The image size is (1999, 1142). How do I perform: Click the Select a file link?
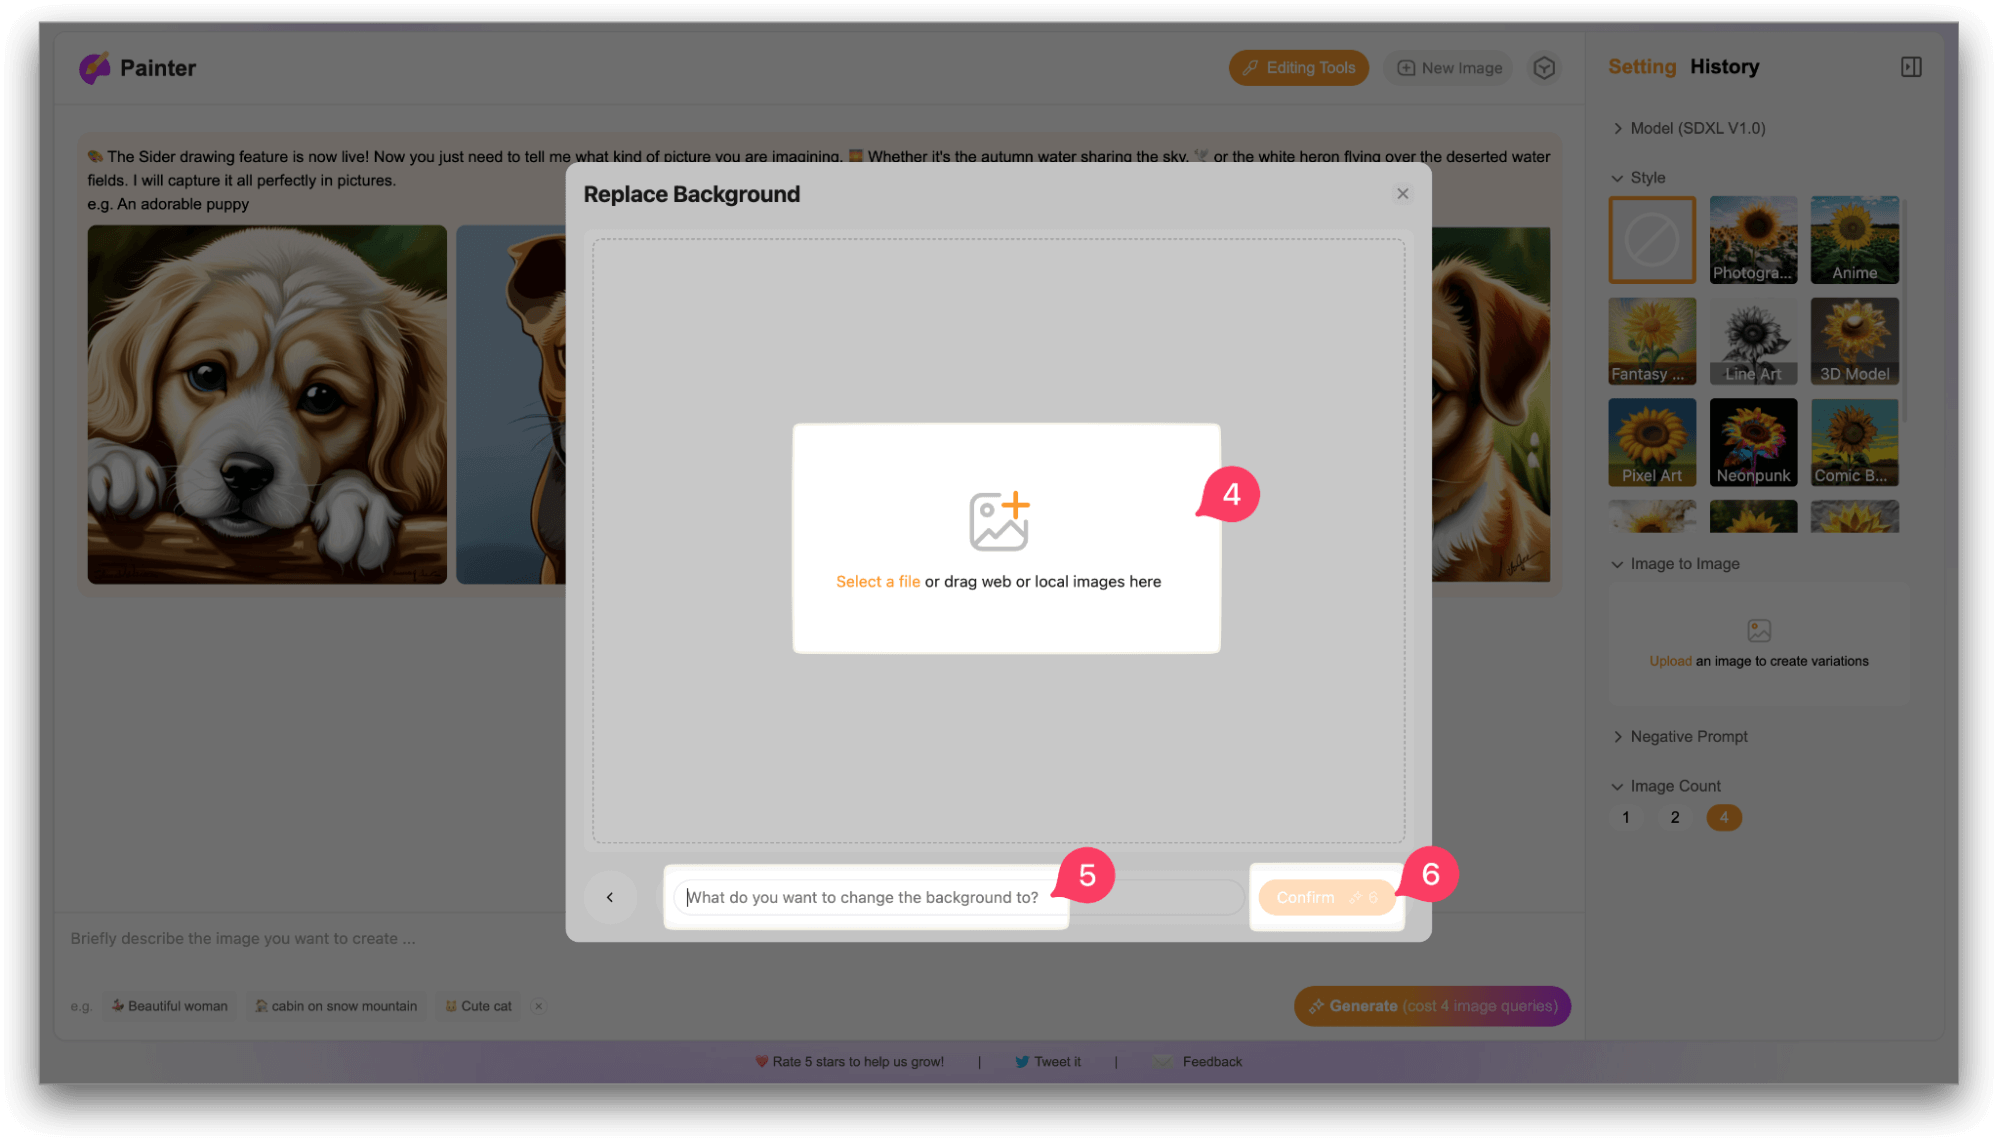point(877,582)
